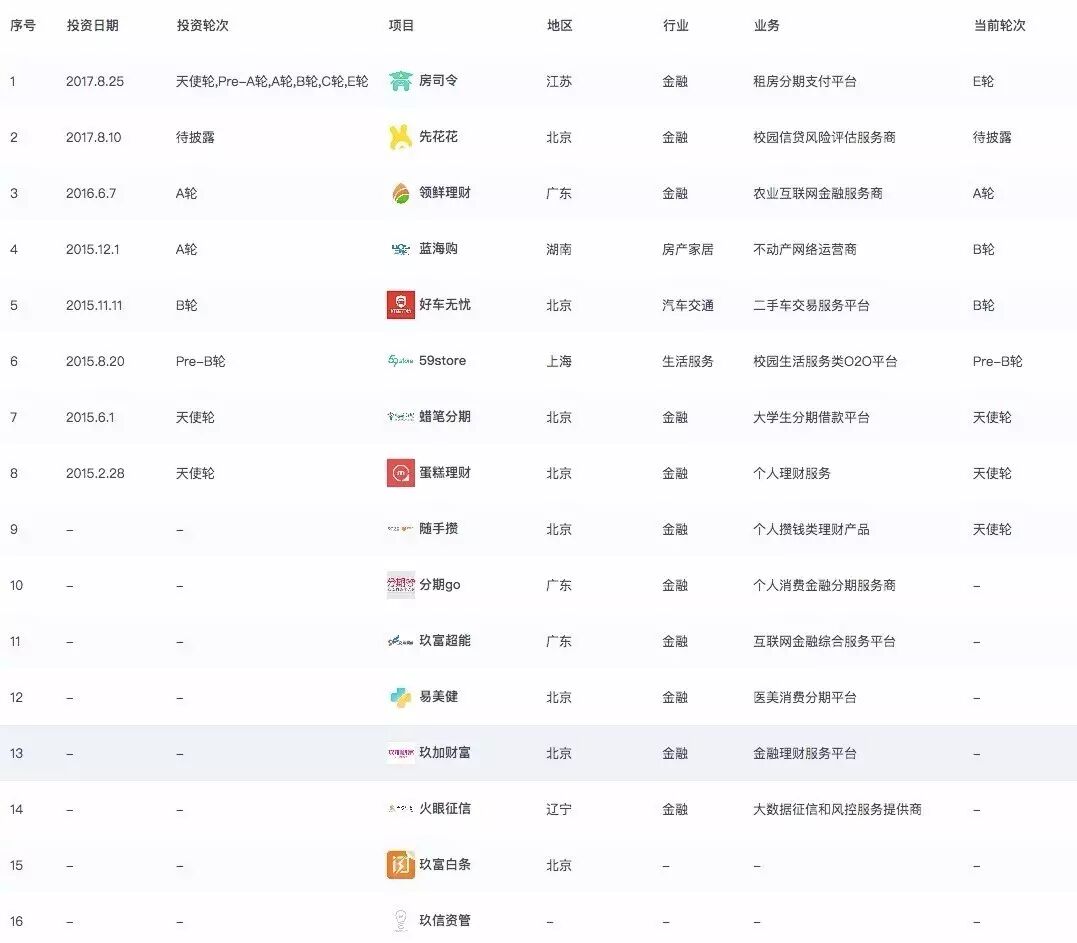Click the 大学生分期借款平台 business cell
The image size is (1077, 943).
pyautogui.click(x=811, y=418)
